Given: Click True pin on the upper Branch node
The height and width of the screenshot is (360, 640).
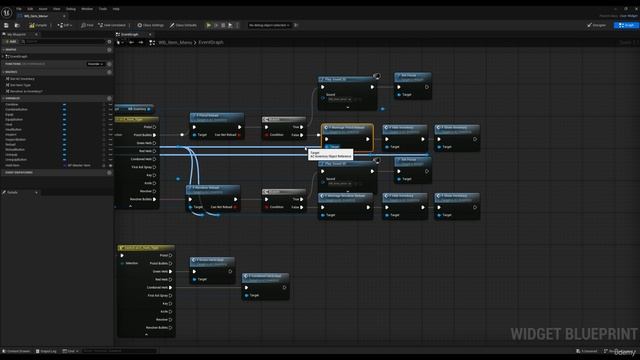Looking at the screenshot, I should click(301, 127).
